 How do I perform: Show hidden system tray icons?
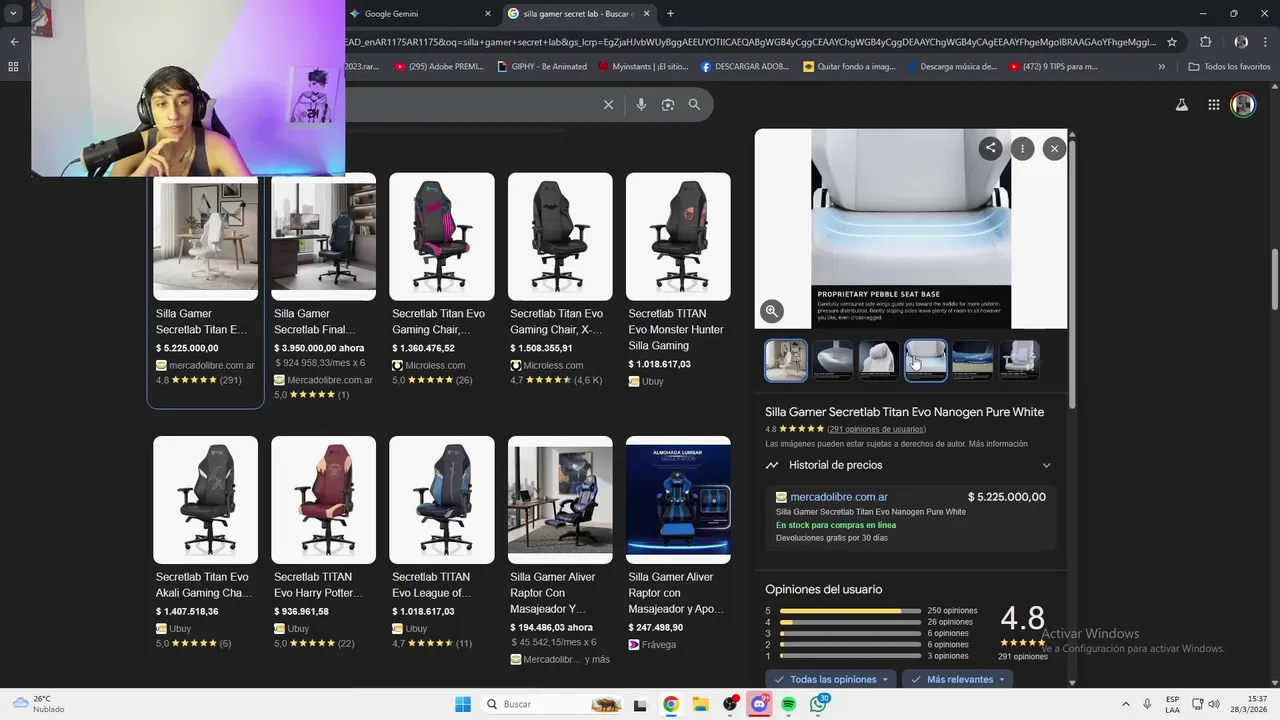(1125, 704)
